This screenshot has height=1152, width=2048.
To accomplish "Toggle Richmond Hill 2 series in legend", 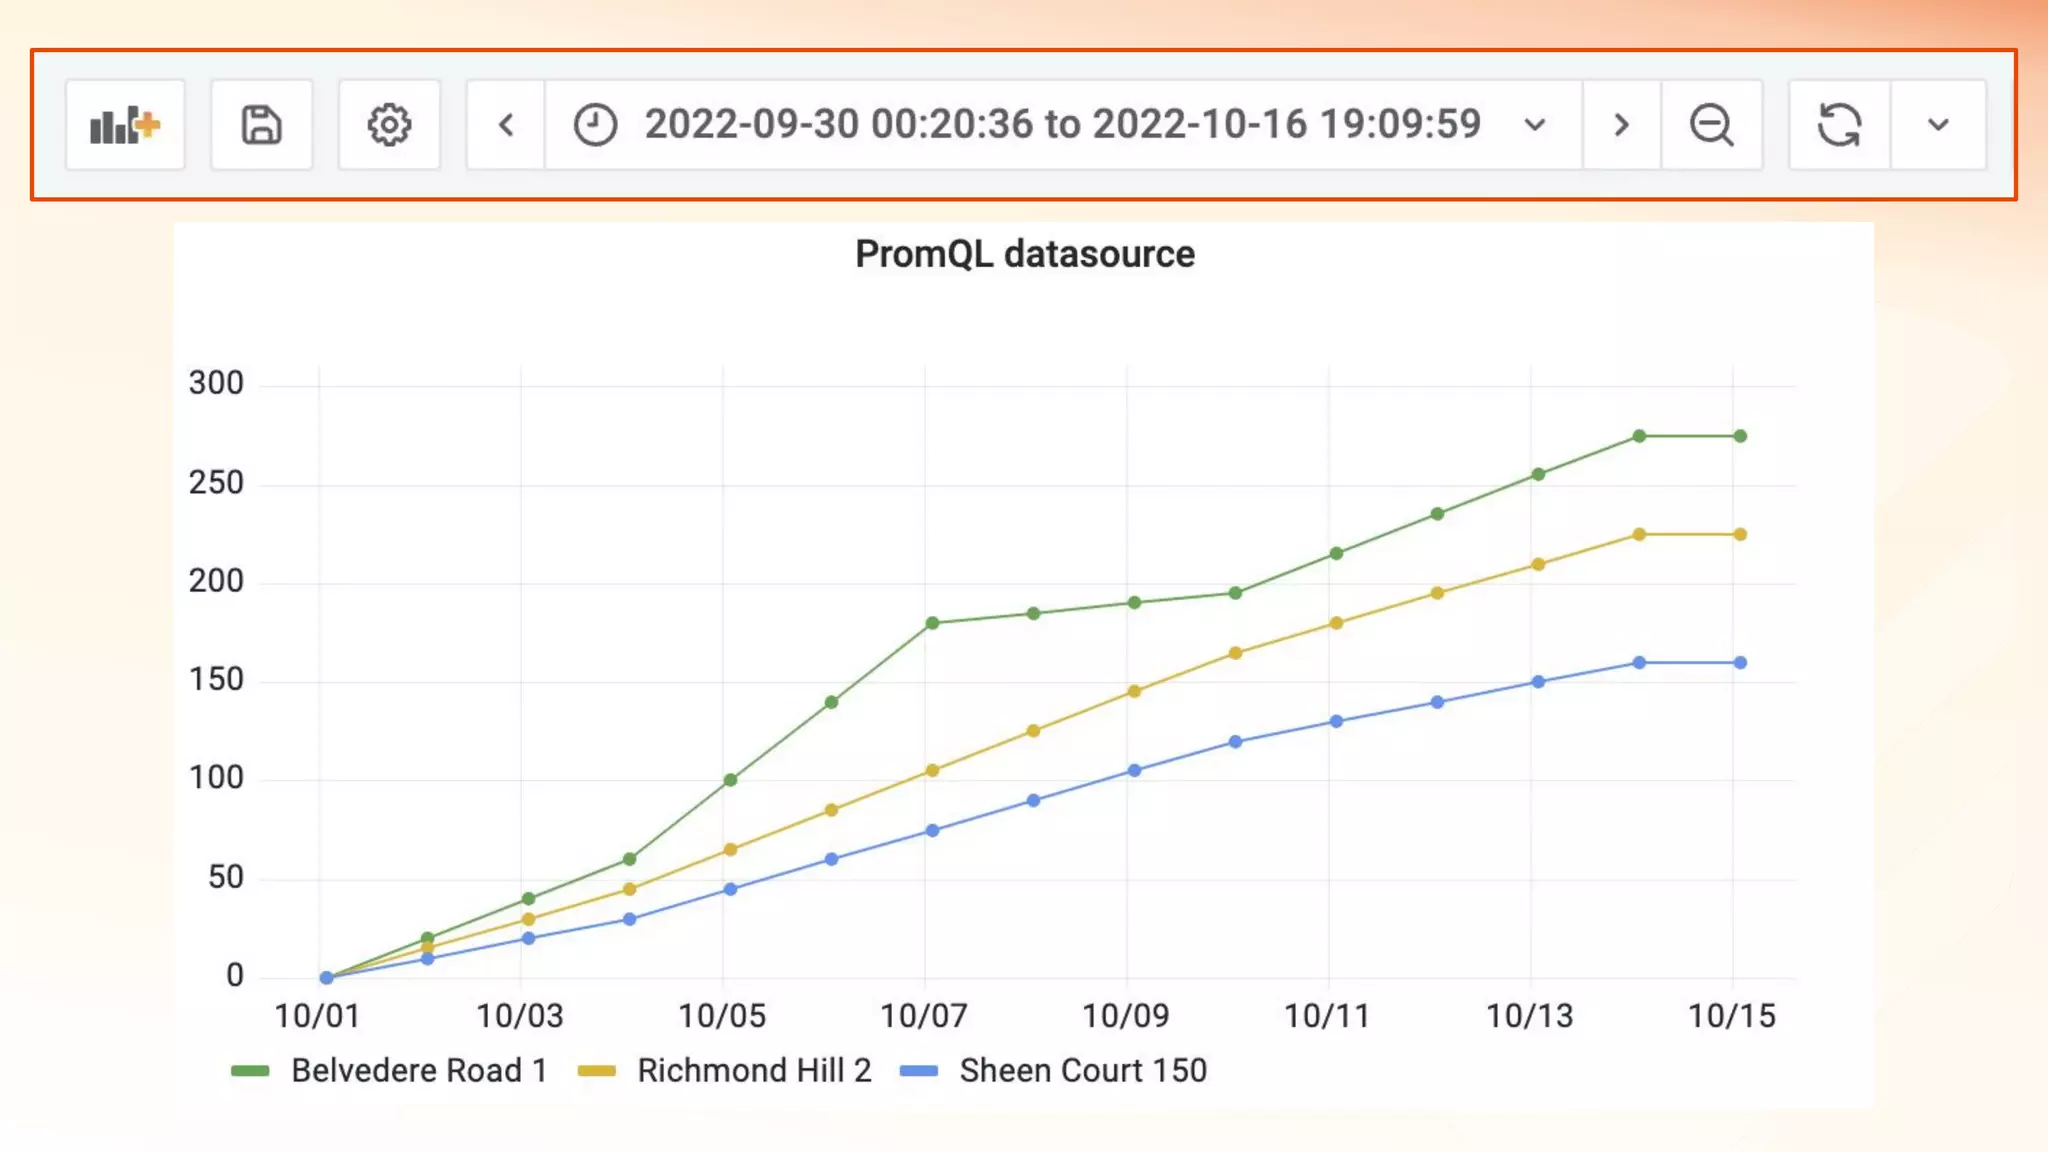I will tap(754, 1070).
